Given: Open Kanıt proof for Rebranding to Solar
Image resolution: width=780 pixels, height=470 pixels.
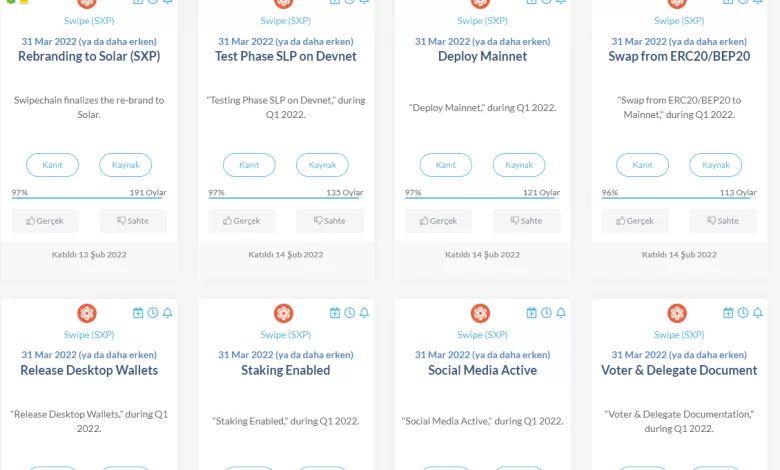Looking at the screenshot, I should [x=52, y=165].
